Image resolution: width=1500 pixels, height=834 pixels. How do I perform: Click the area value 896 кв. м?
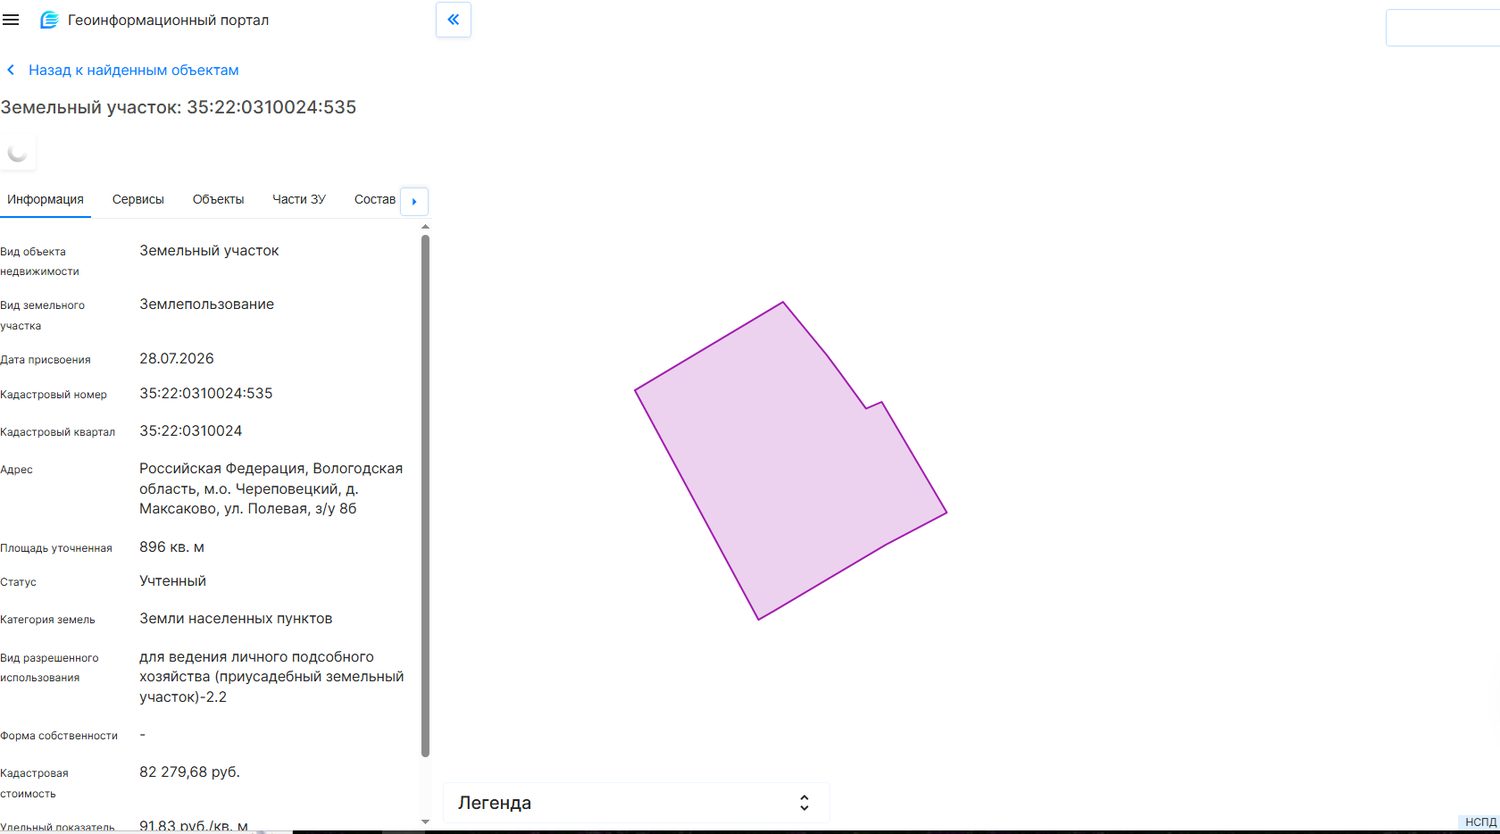click(x=172, y=547)
